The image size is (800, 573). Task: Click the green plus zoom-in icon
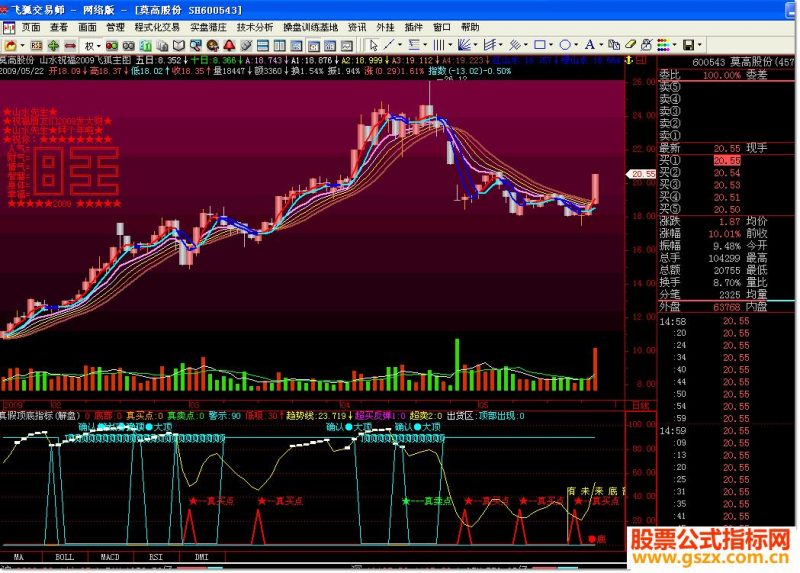tap(53, 46)
